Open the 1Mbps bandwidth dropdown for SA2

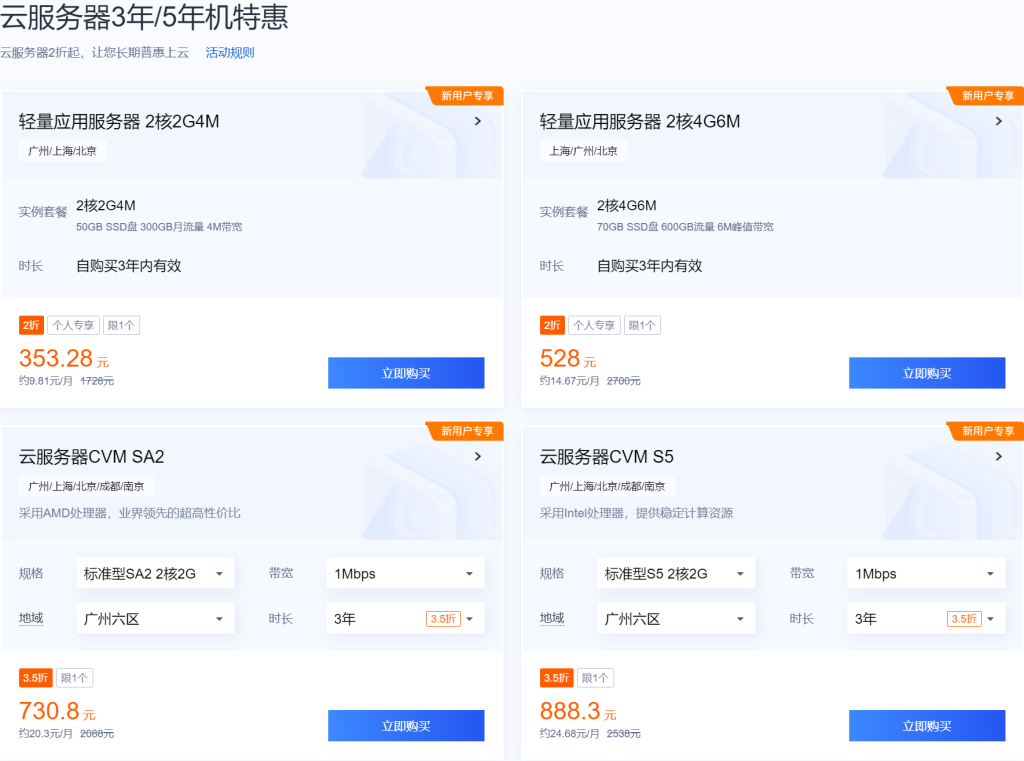click(405, 574)
